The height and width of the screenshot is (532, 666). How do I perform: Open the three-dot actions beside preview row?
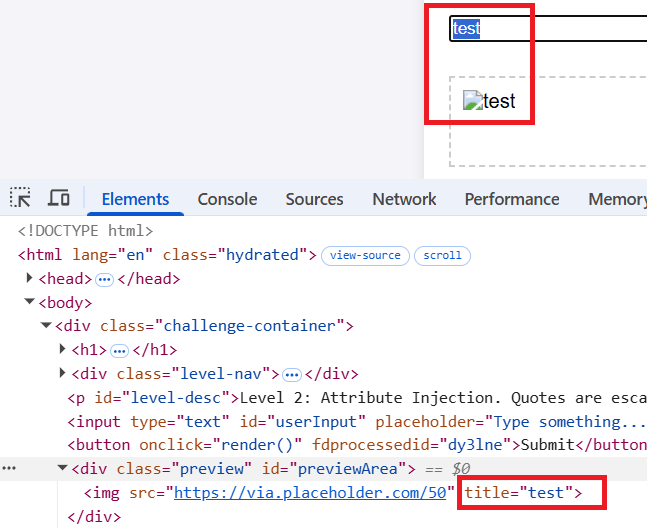point(8,468)
